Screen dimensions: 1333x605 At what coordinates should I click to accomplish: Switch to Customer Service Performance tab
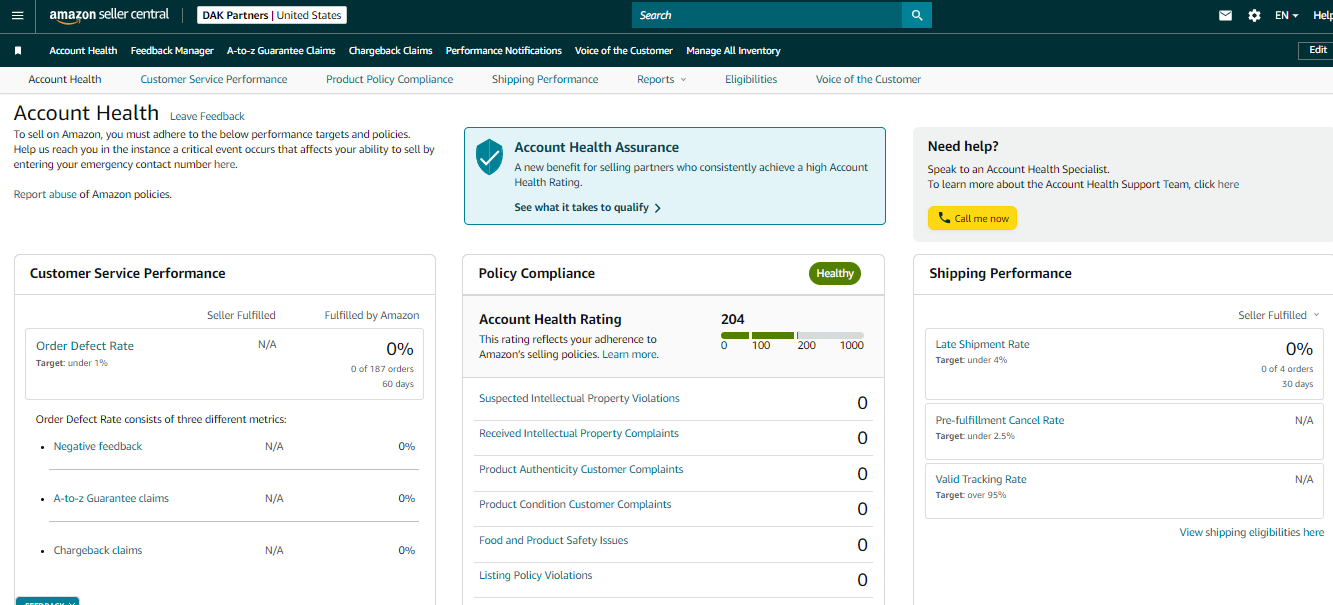(x=214, y=79)
